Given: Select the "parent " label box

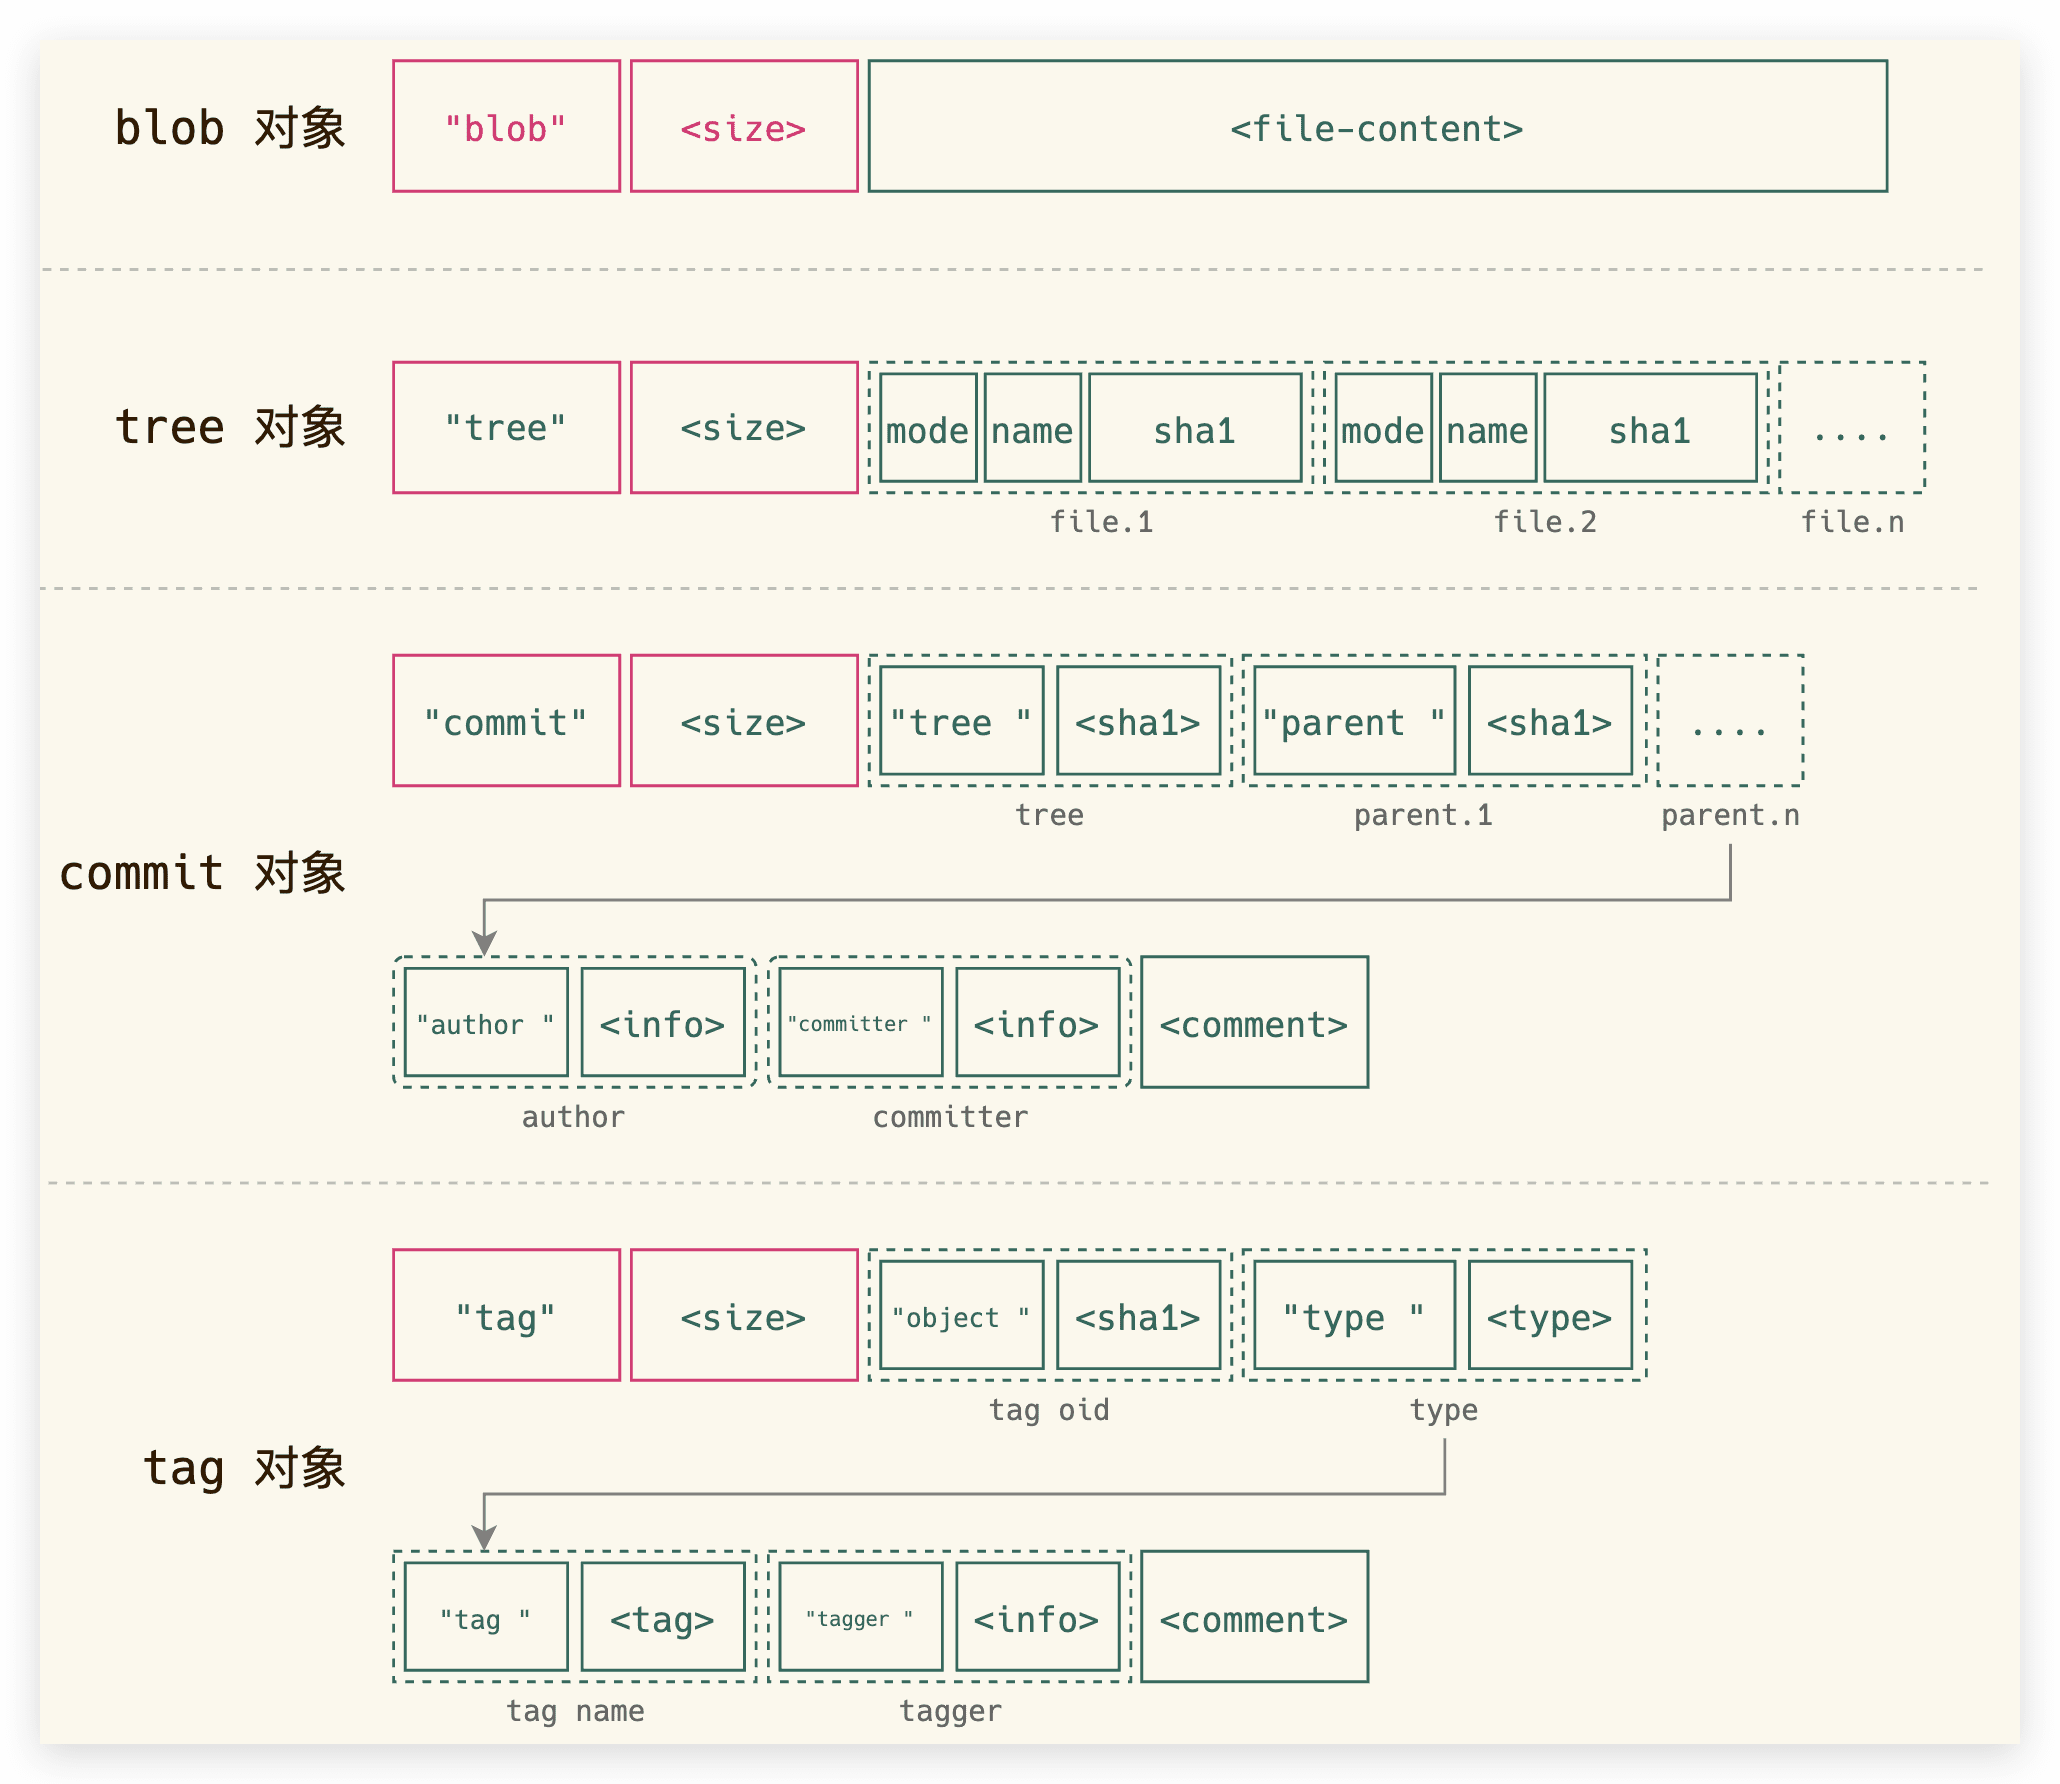Looking at the screenshot, I should [x=1353, y=721].
